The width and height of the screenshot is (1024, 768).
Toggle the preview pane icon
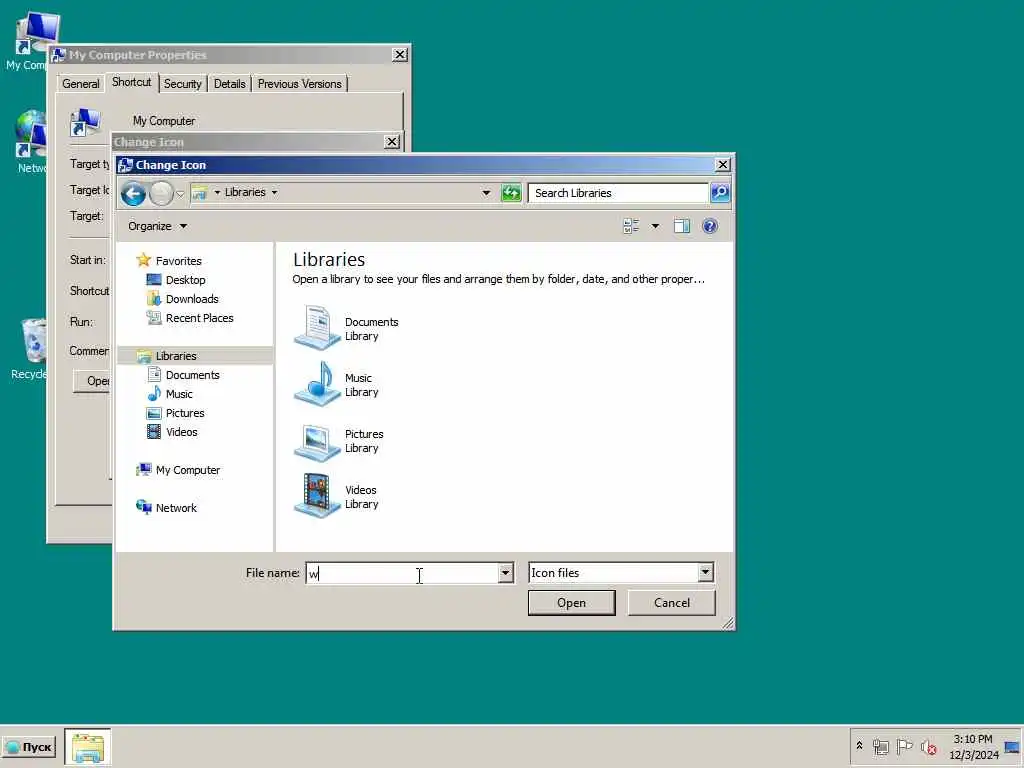tap(682, 226)
